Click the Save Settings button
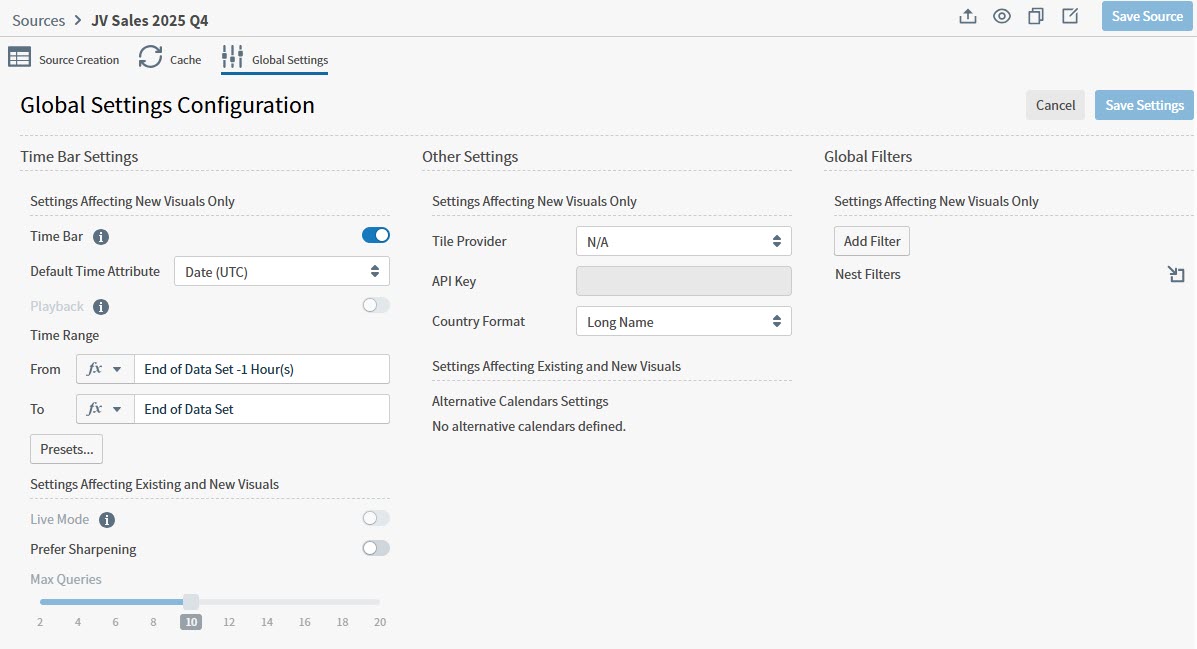Viewport: 1197px width, 649px height. tap(1143, 104)
